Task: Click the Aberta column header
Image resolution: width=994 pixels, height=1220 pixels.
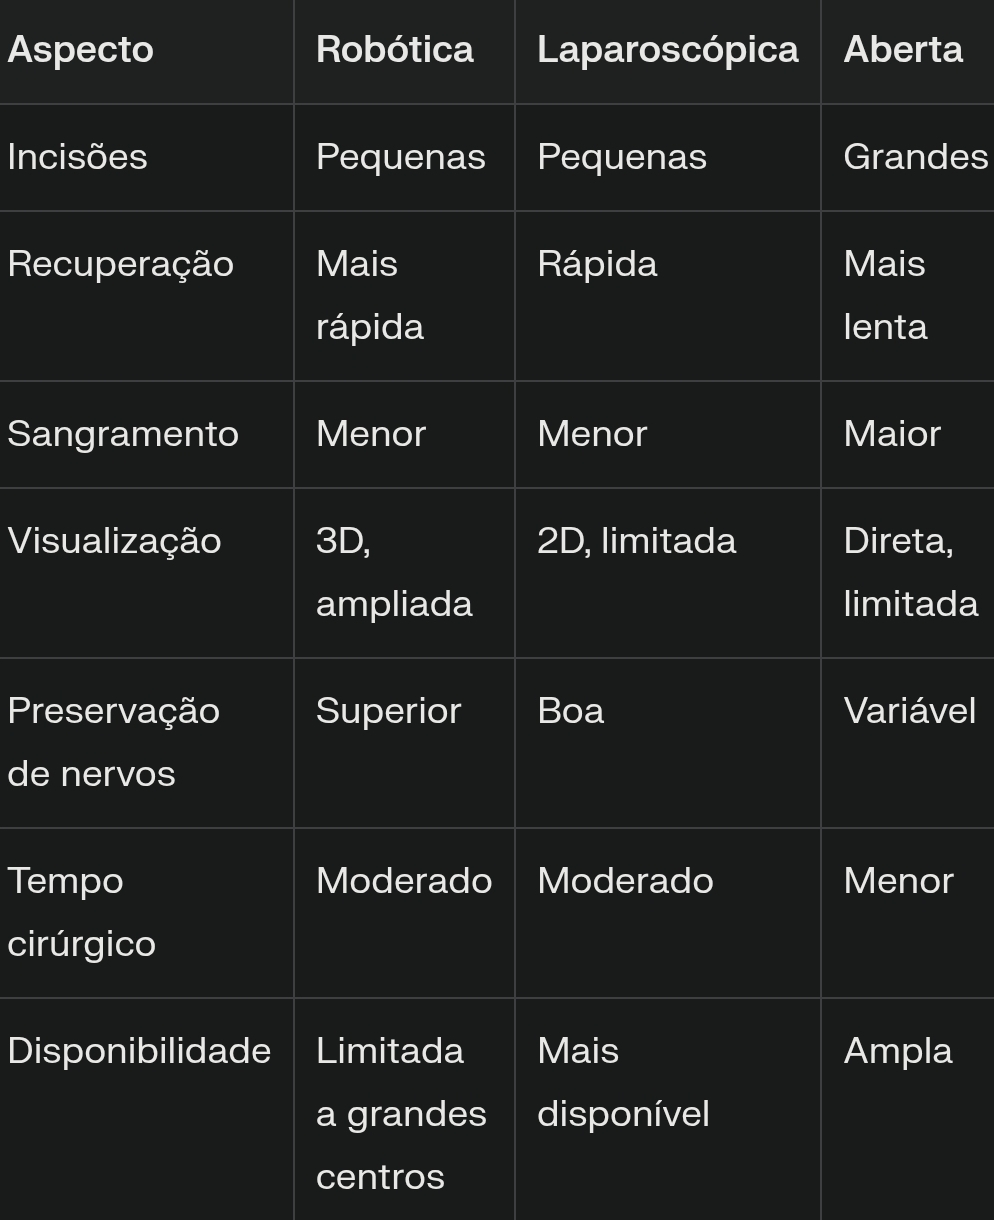Action: (903, 50)
